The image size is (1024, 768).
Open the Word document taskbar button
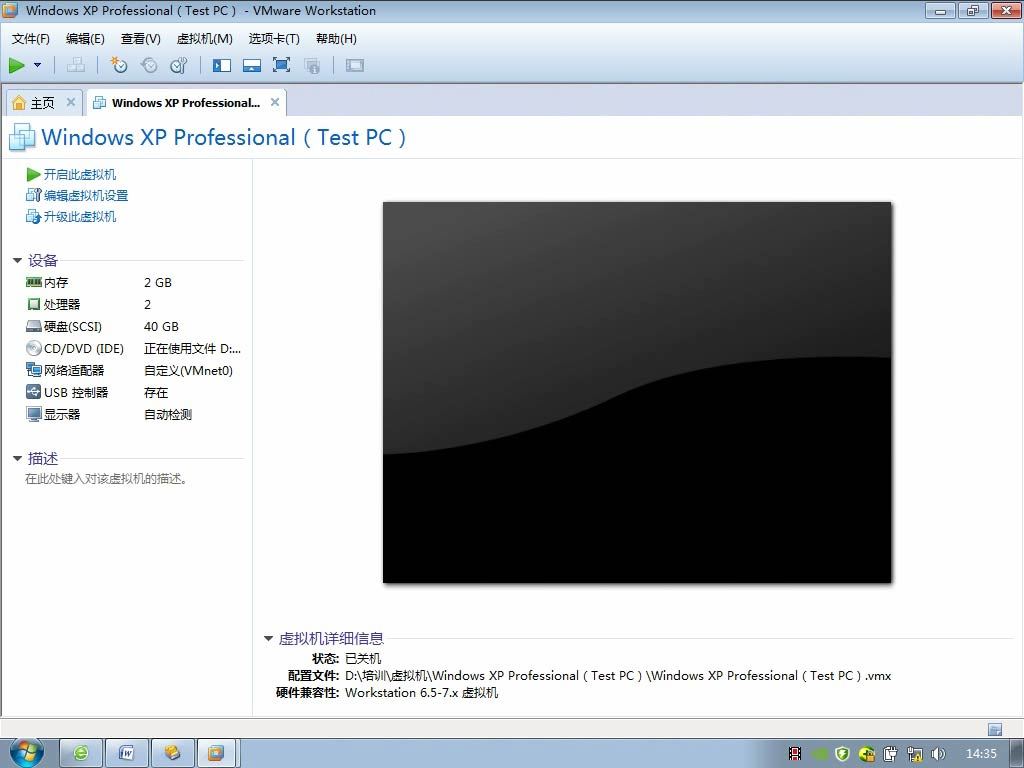(x=127, y=753)
